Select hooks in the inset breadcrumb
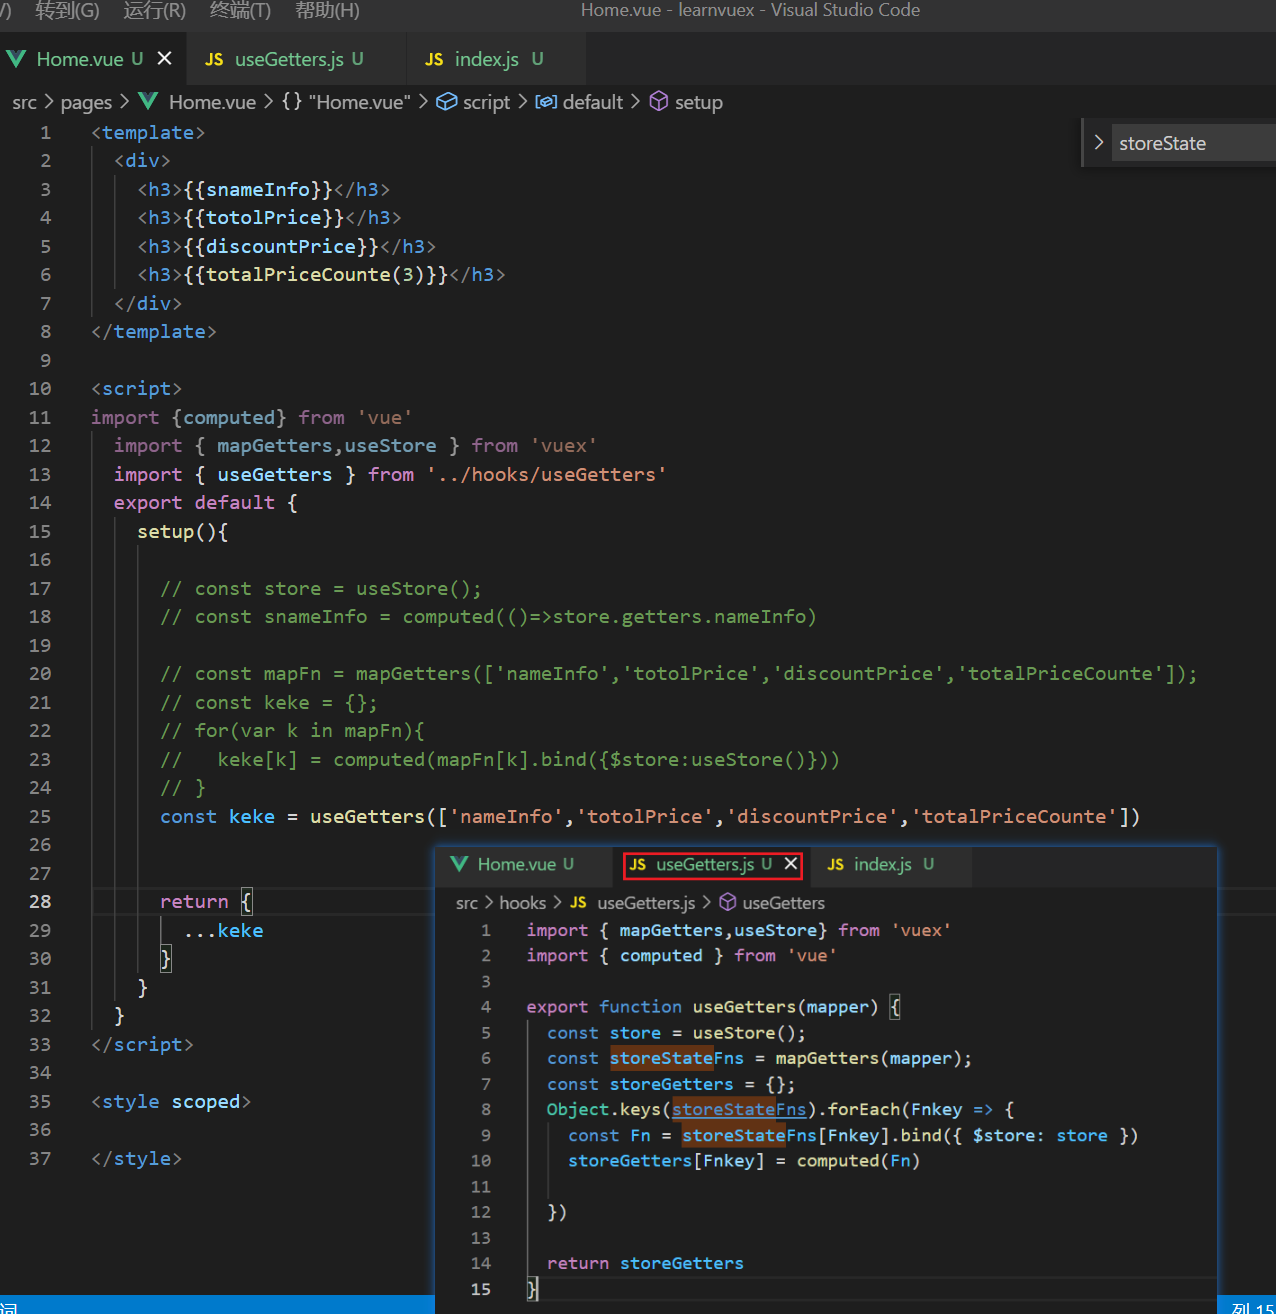Viewport: 1276px width, 1314px height. [523, 903]
